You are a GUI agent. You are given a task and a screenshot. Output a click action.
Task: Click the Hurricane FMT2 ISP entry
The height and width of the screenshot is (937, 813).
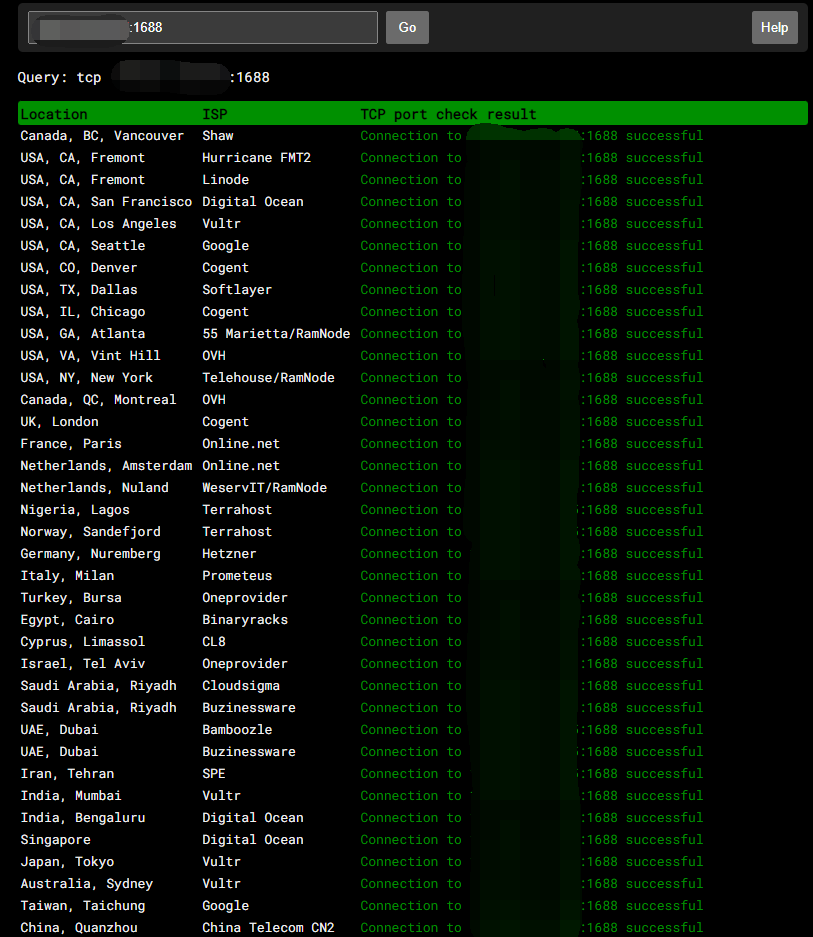[x=256, y=158]
